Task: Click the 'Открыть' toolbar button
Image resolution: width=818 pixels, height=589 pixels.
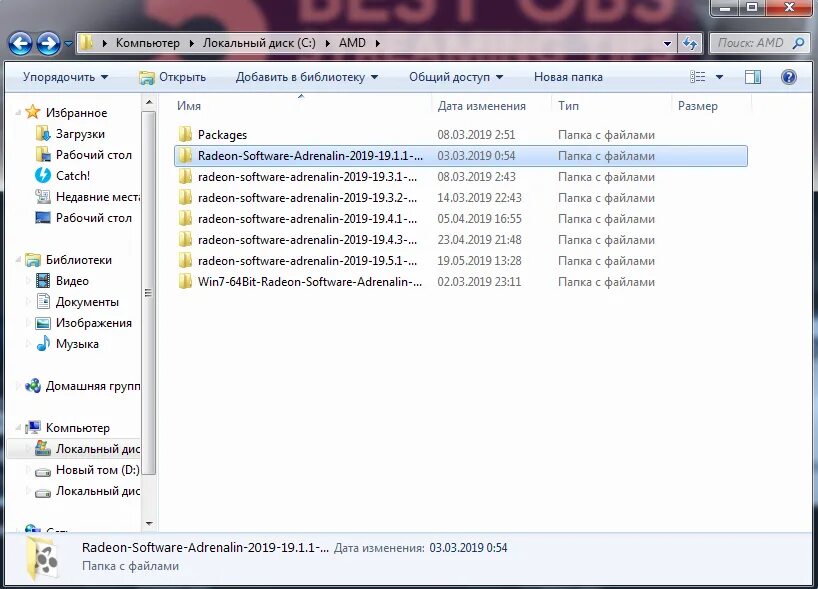Action: tap(173, 77)
